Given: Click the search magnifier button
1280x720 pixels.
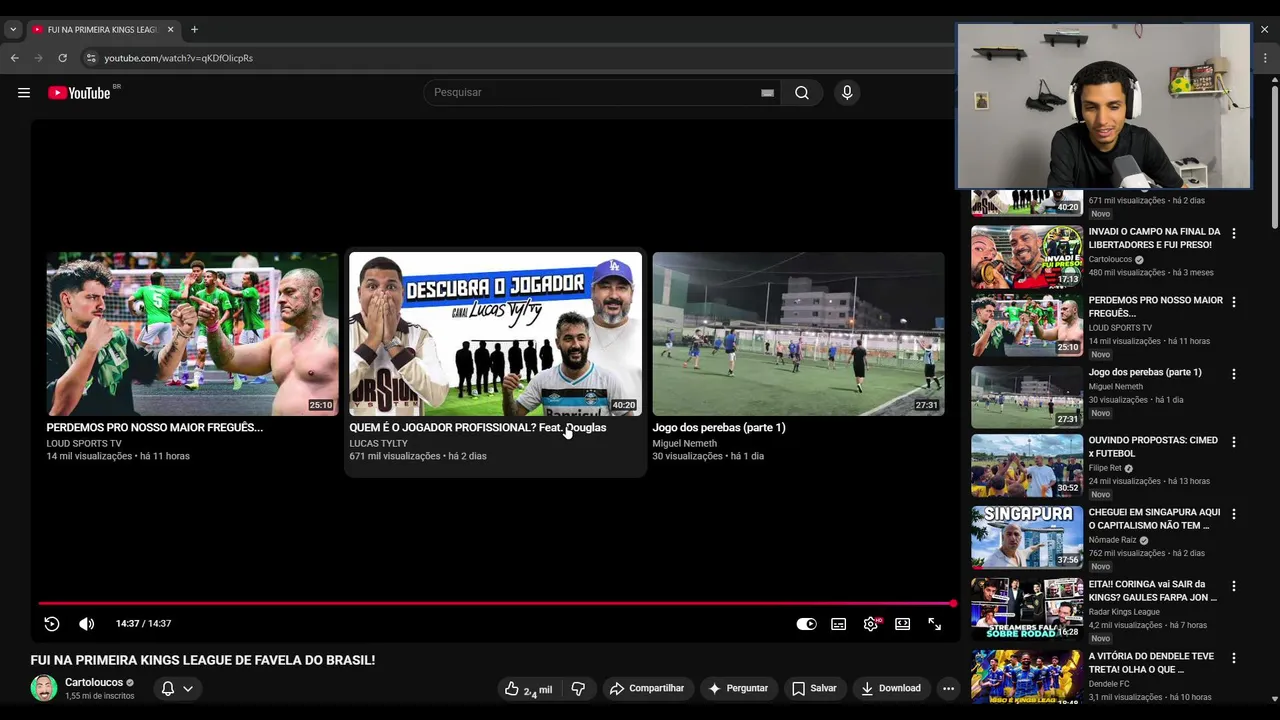Looking at the screenshot, I should point(802,93).
